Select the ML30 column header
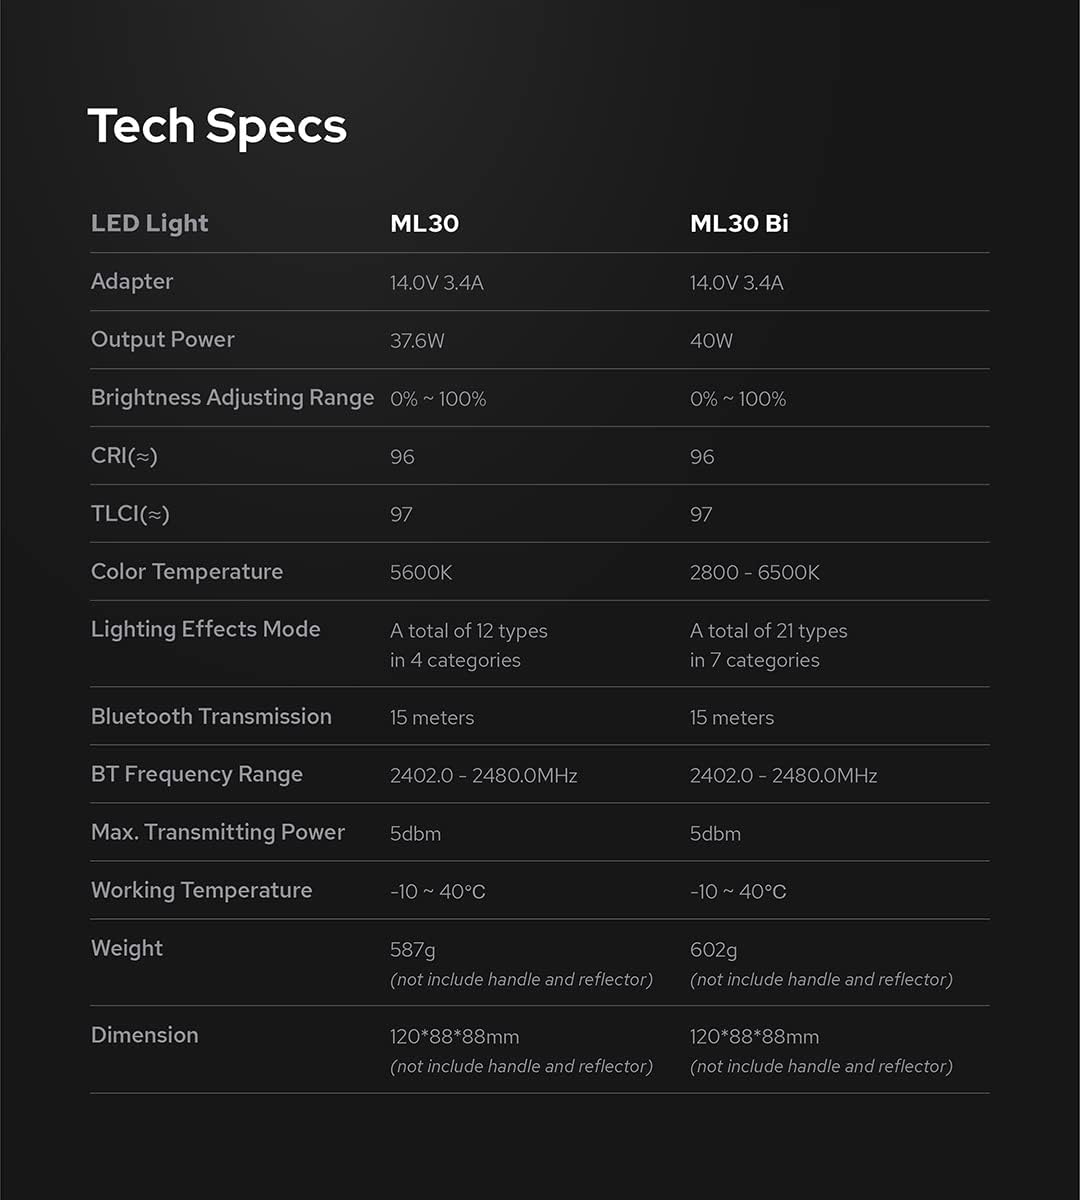Screen dimensions: 1080x1200 click(424, 224)
